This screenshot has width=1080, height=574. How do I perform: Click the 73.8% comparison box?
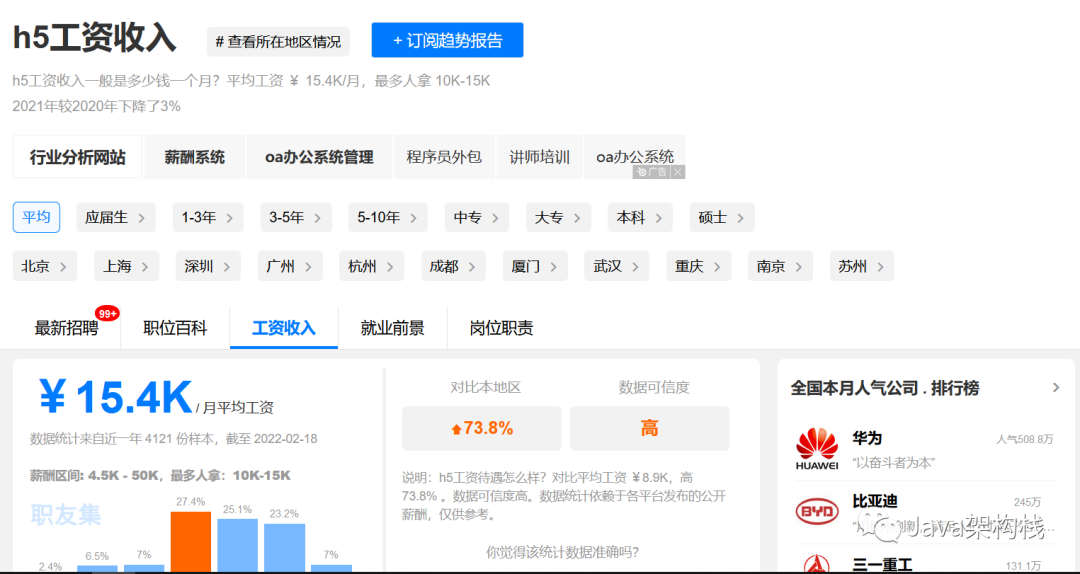point(481,429)
